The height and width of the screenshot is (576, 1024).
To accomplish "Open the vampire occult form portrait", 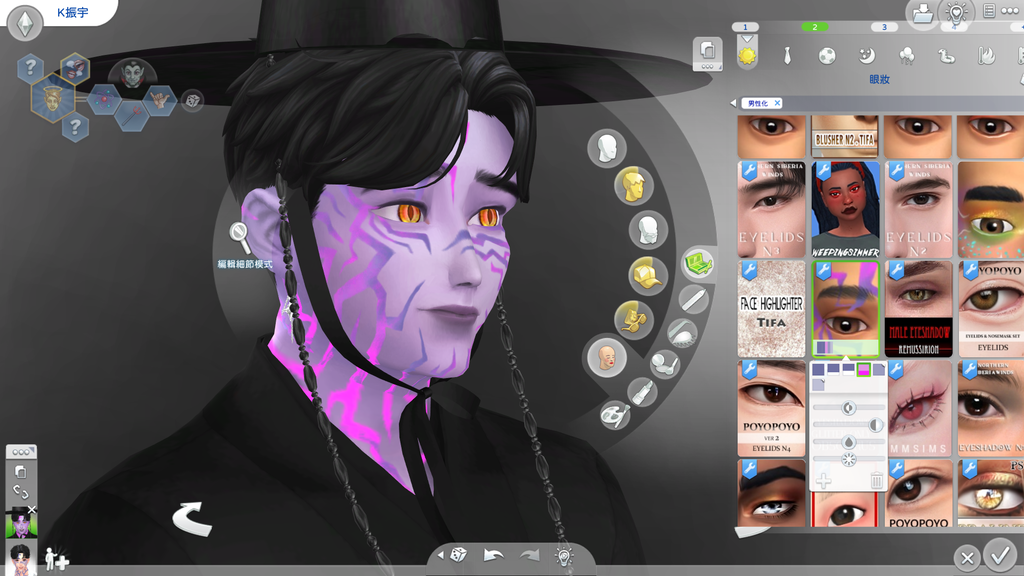I will pos(132,74).
